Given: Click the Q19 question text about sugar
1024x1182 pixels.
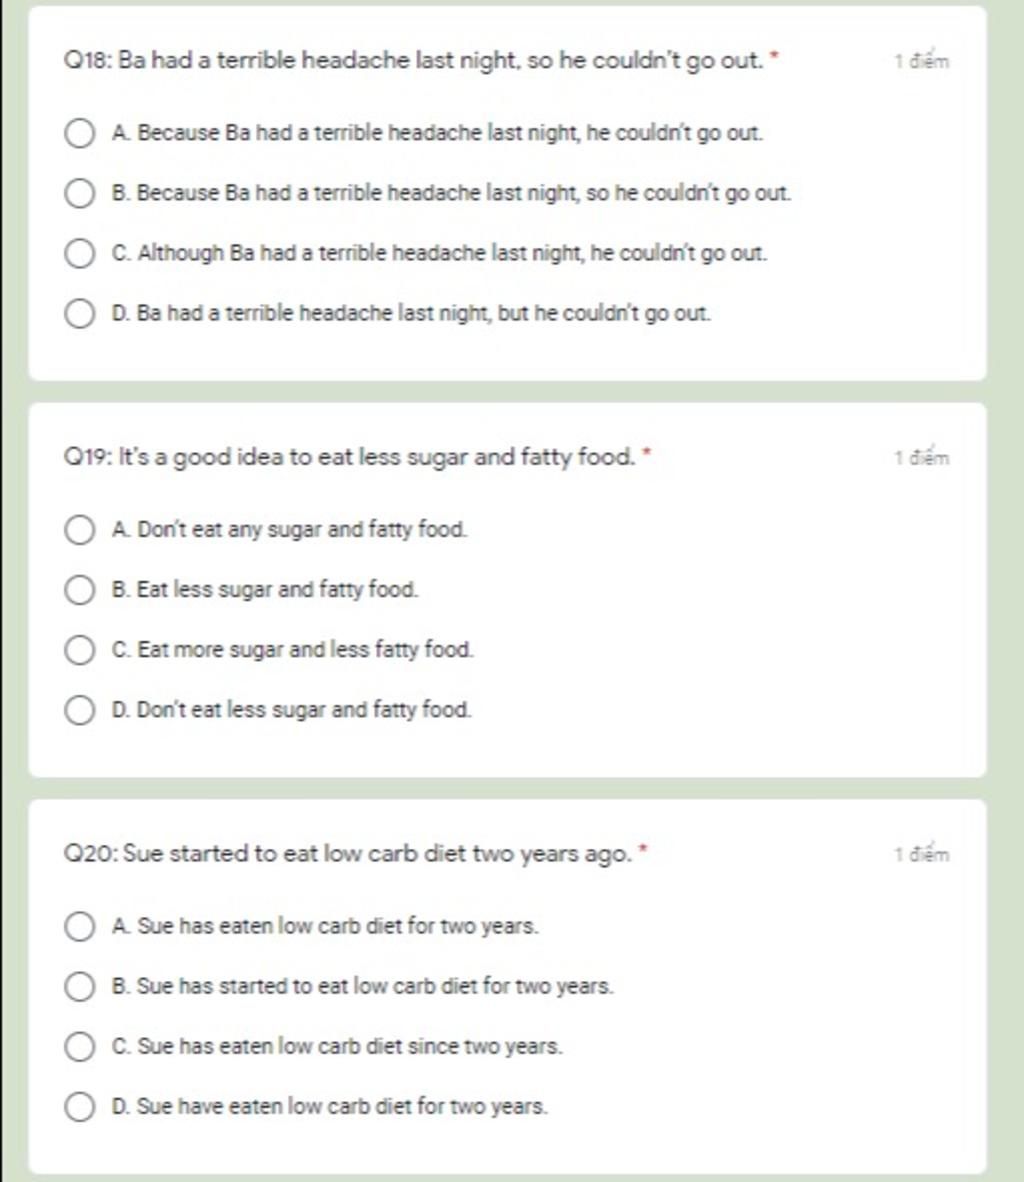Looking at the screenshot, I should tap(350, 457).
